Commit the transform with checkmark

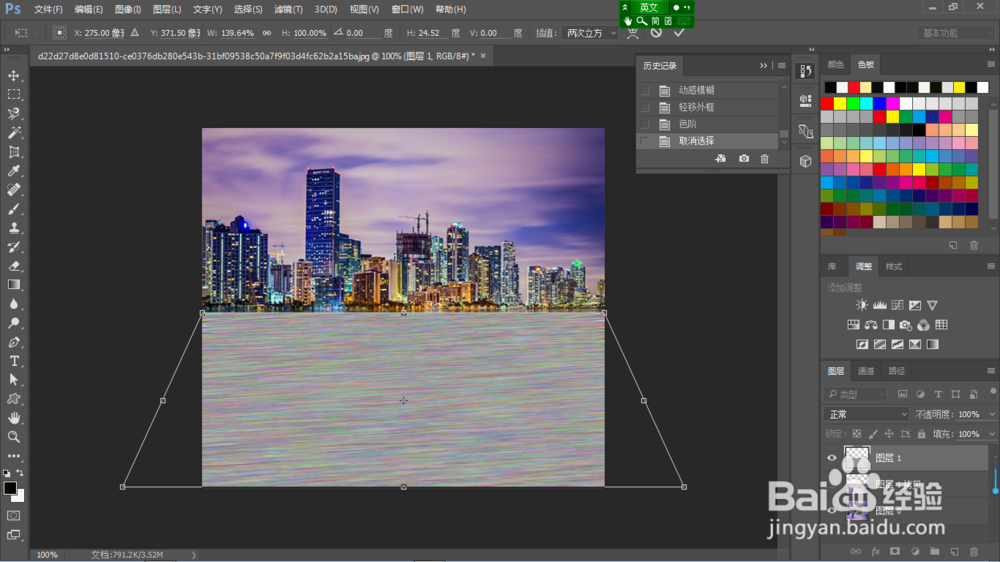tap(679, 33)
